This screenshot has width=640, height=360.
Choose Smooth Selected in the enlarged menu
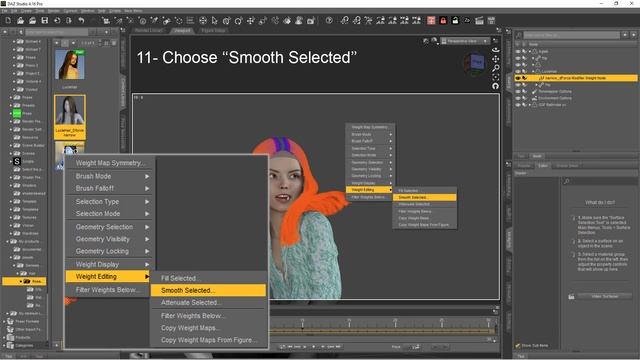tap(208, 290)
